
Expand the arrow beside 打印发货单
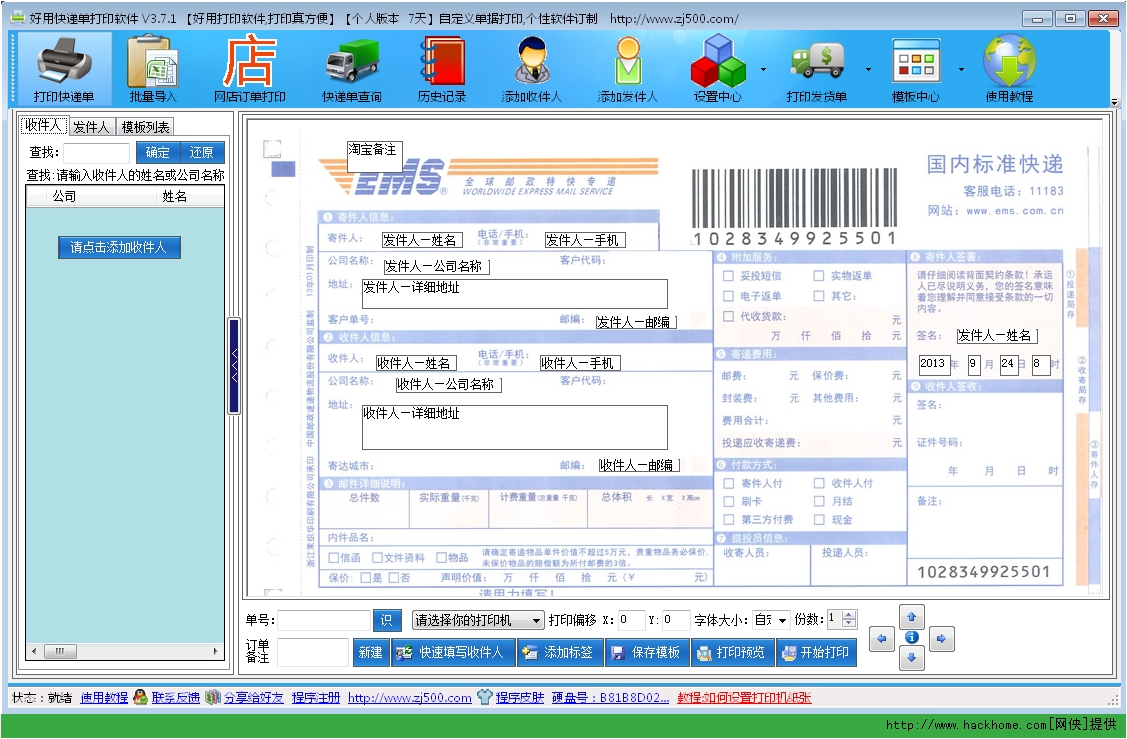click(x=868, y=70)
